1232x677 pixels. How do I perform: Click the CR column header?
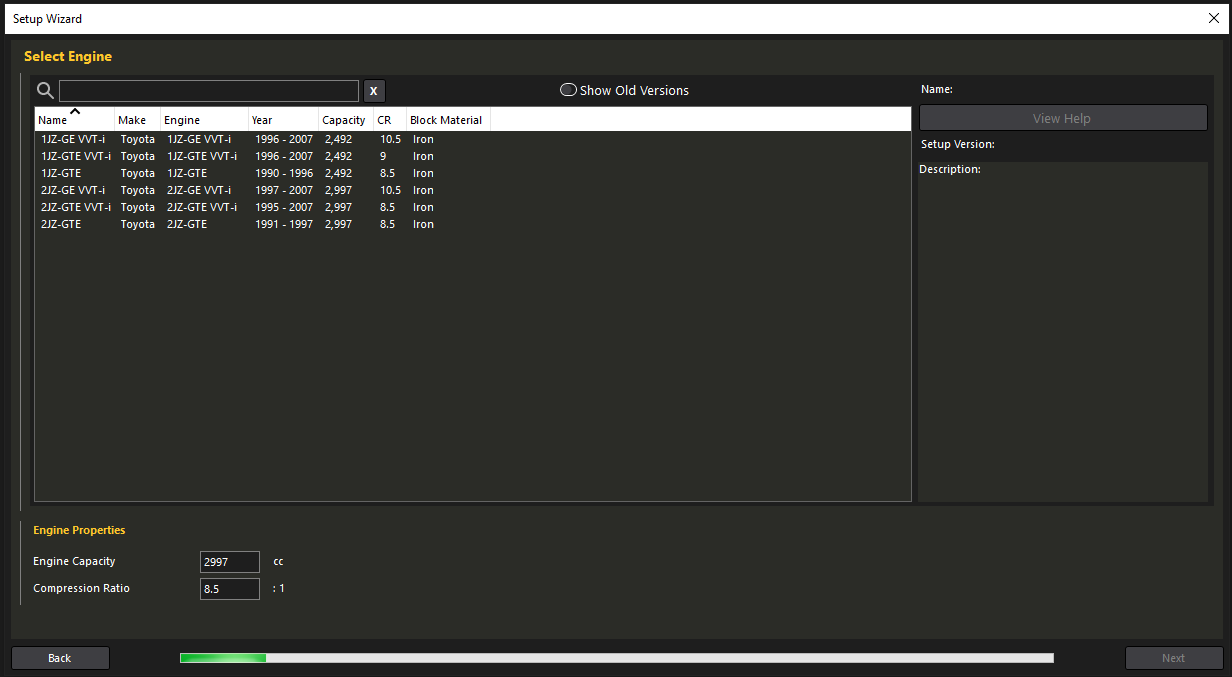[384, 120]
